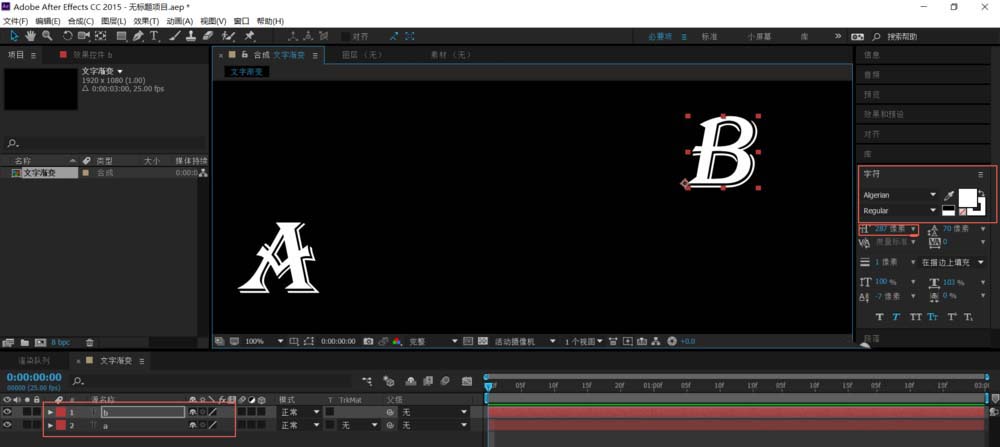Screen dimensions: 1000x447
Task: Open the 100% magnification dropdown
Action: coord(264,341)
